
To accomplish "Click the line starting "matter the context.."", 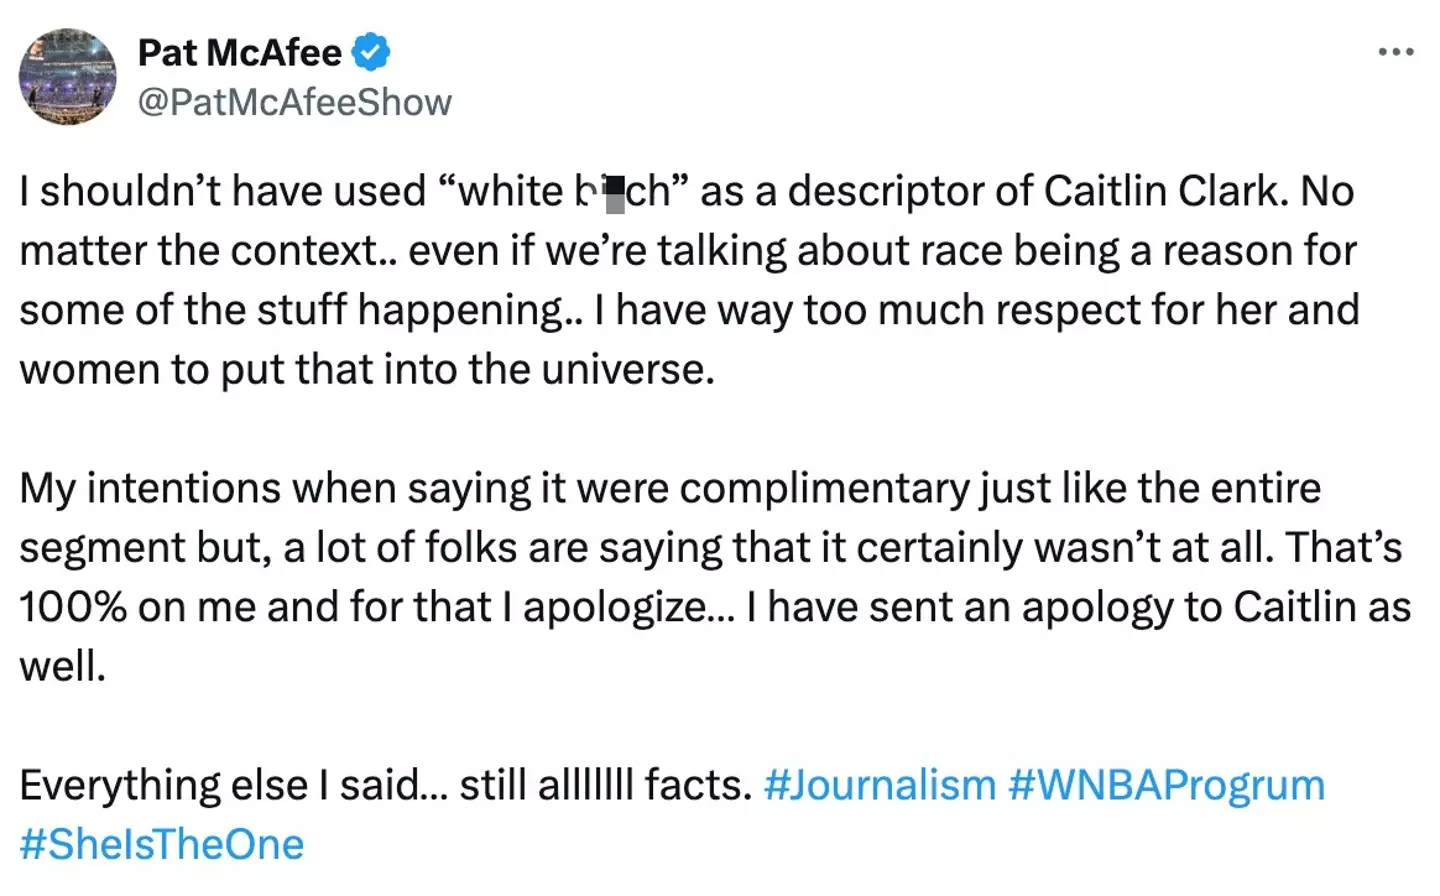I will tap(687, 251).
